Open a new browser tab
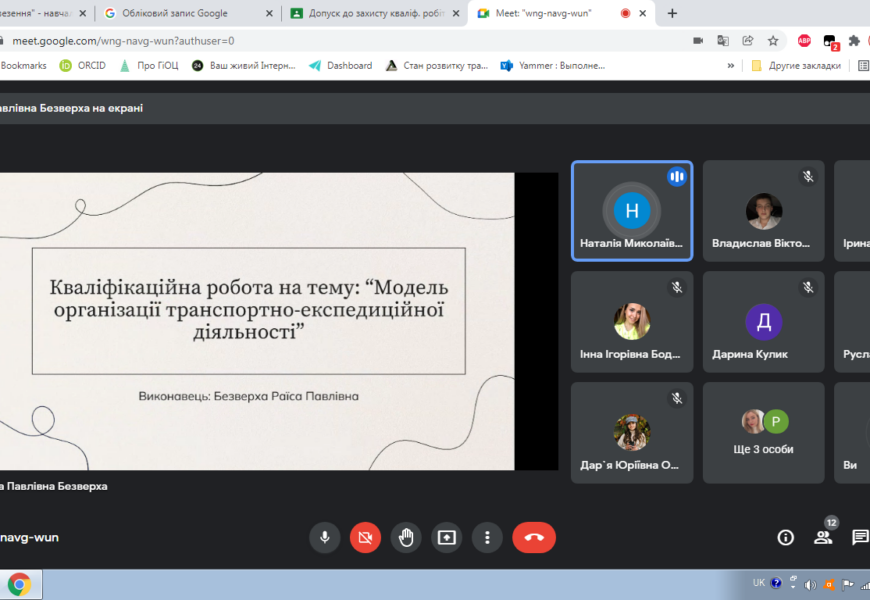Viewport: 870px width, 600px height. [x=672, y=14]
